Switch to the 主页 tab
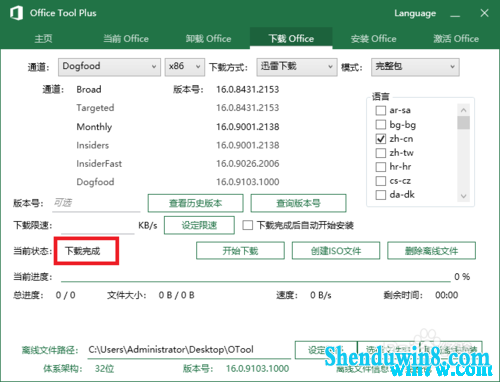 point(43,39)
